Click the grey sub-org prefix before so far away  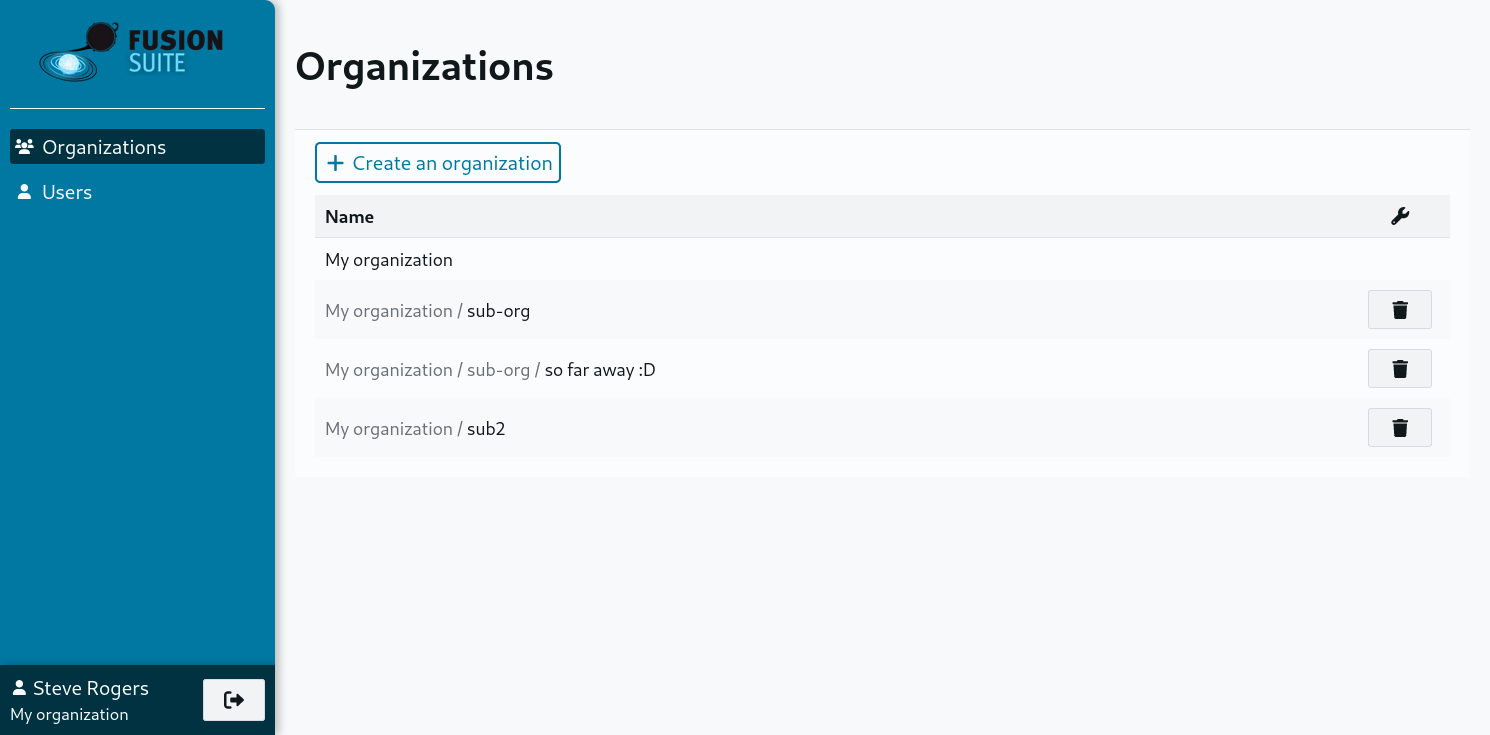(x=498, y=370)
